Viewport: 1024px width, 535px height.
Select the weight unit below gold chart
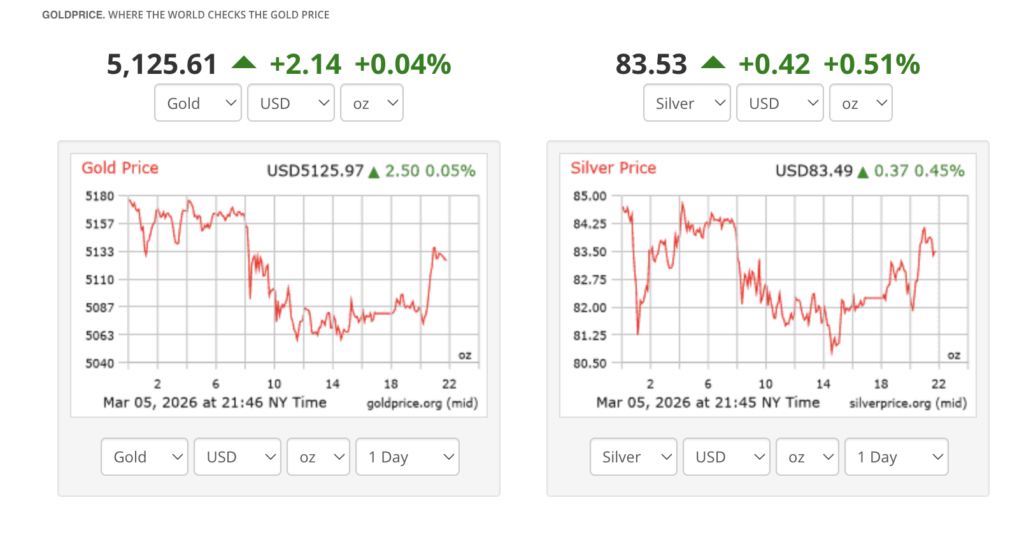318,457
